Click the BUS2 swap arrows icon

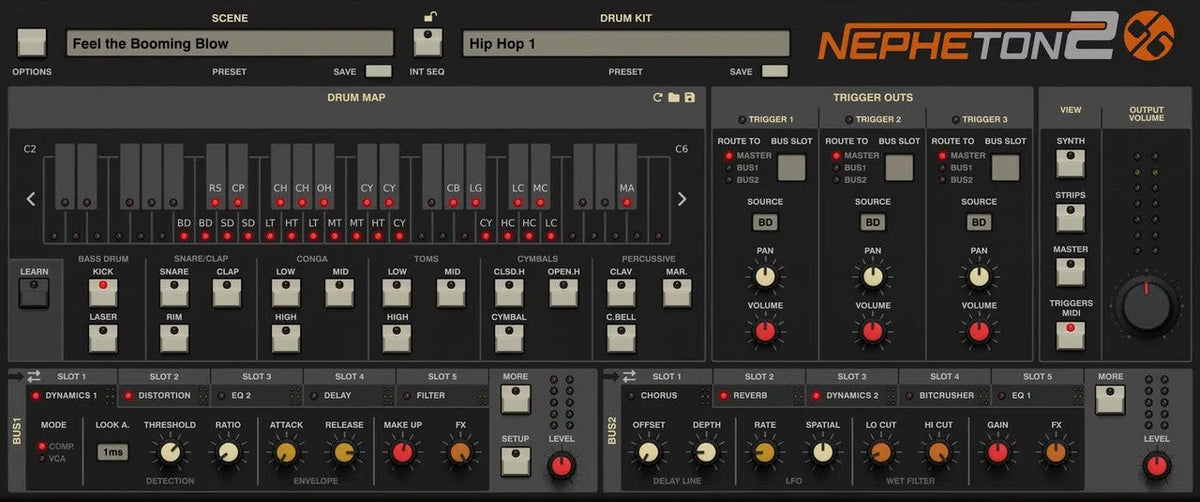[628, 376]
